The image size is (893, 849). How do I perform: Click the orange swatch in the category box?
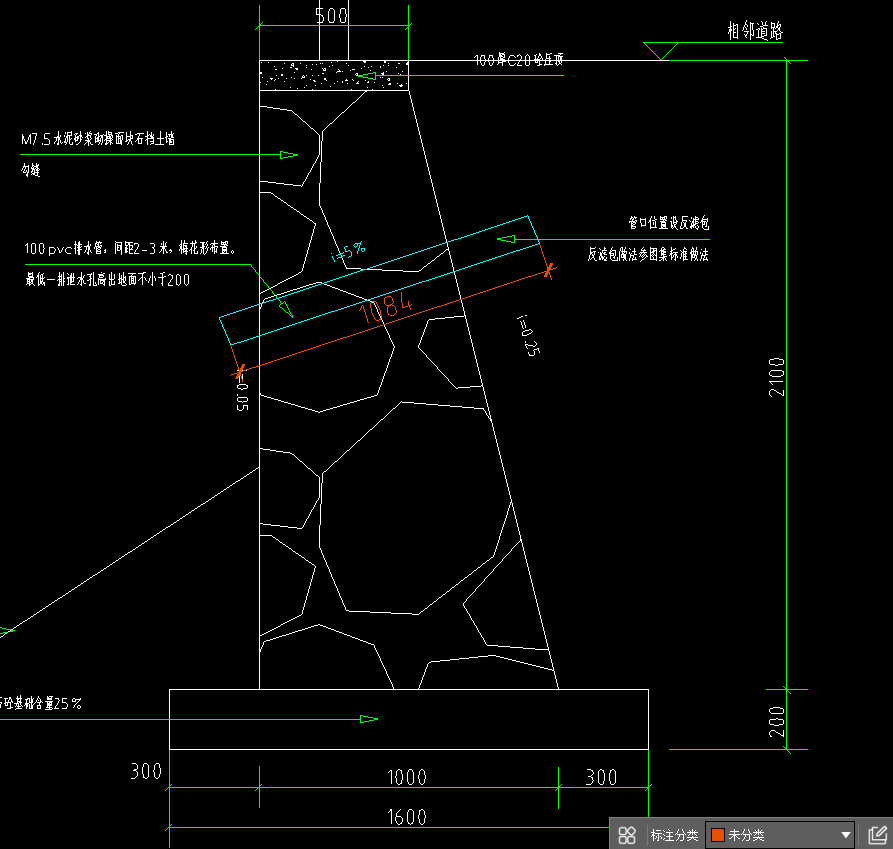pos(717,835)
